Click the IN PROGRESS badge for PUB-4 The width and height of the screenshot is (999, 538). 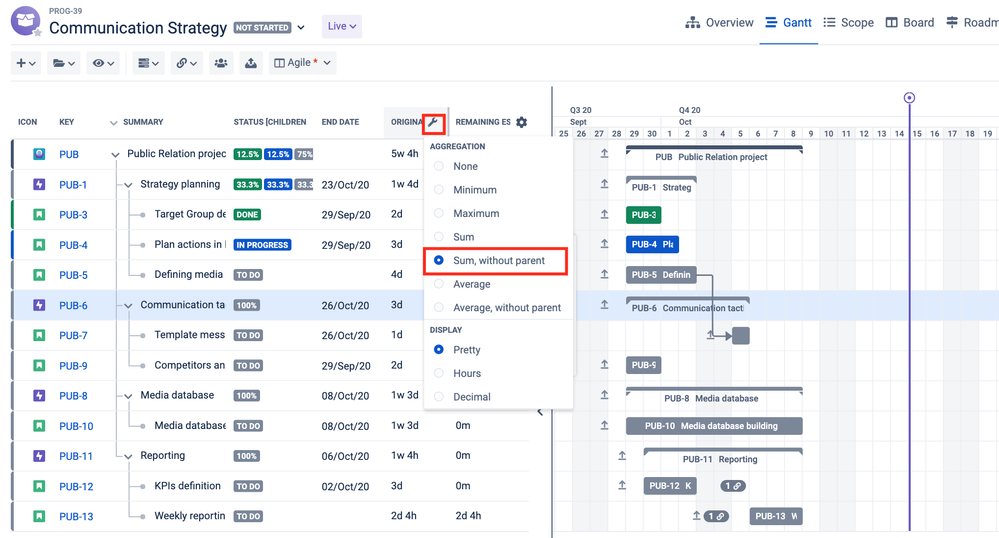(262, 245)
